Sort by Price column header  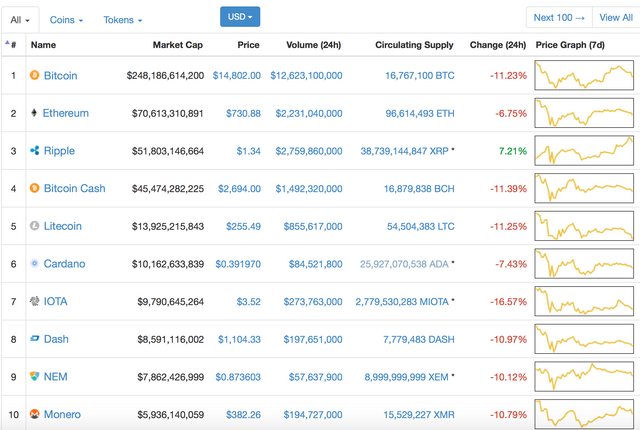click(x=248, y=45)
